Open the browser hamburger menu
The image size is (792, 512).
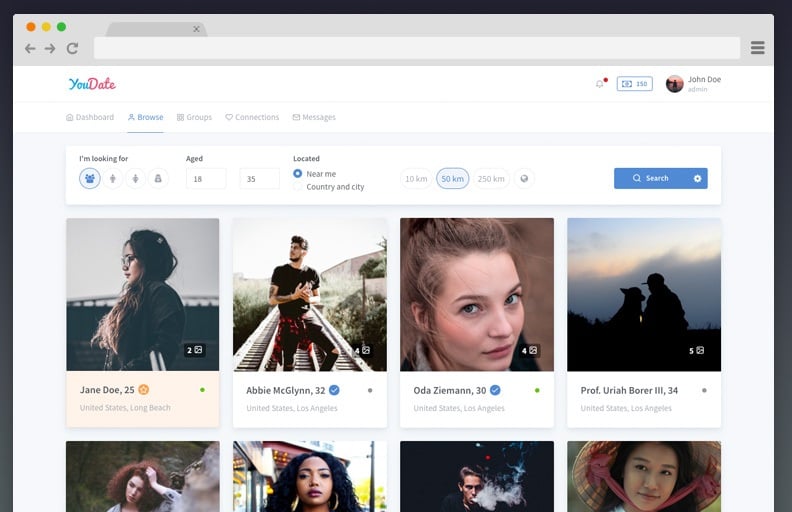(x=757, y=48)
